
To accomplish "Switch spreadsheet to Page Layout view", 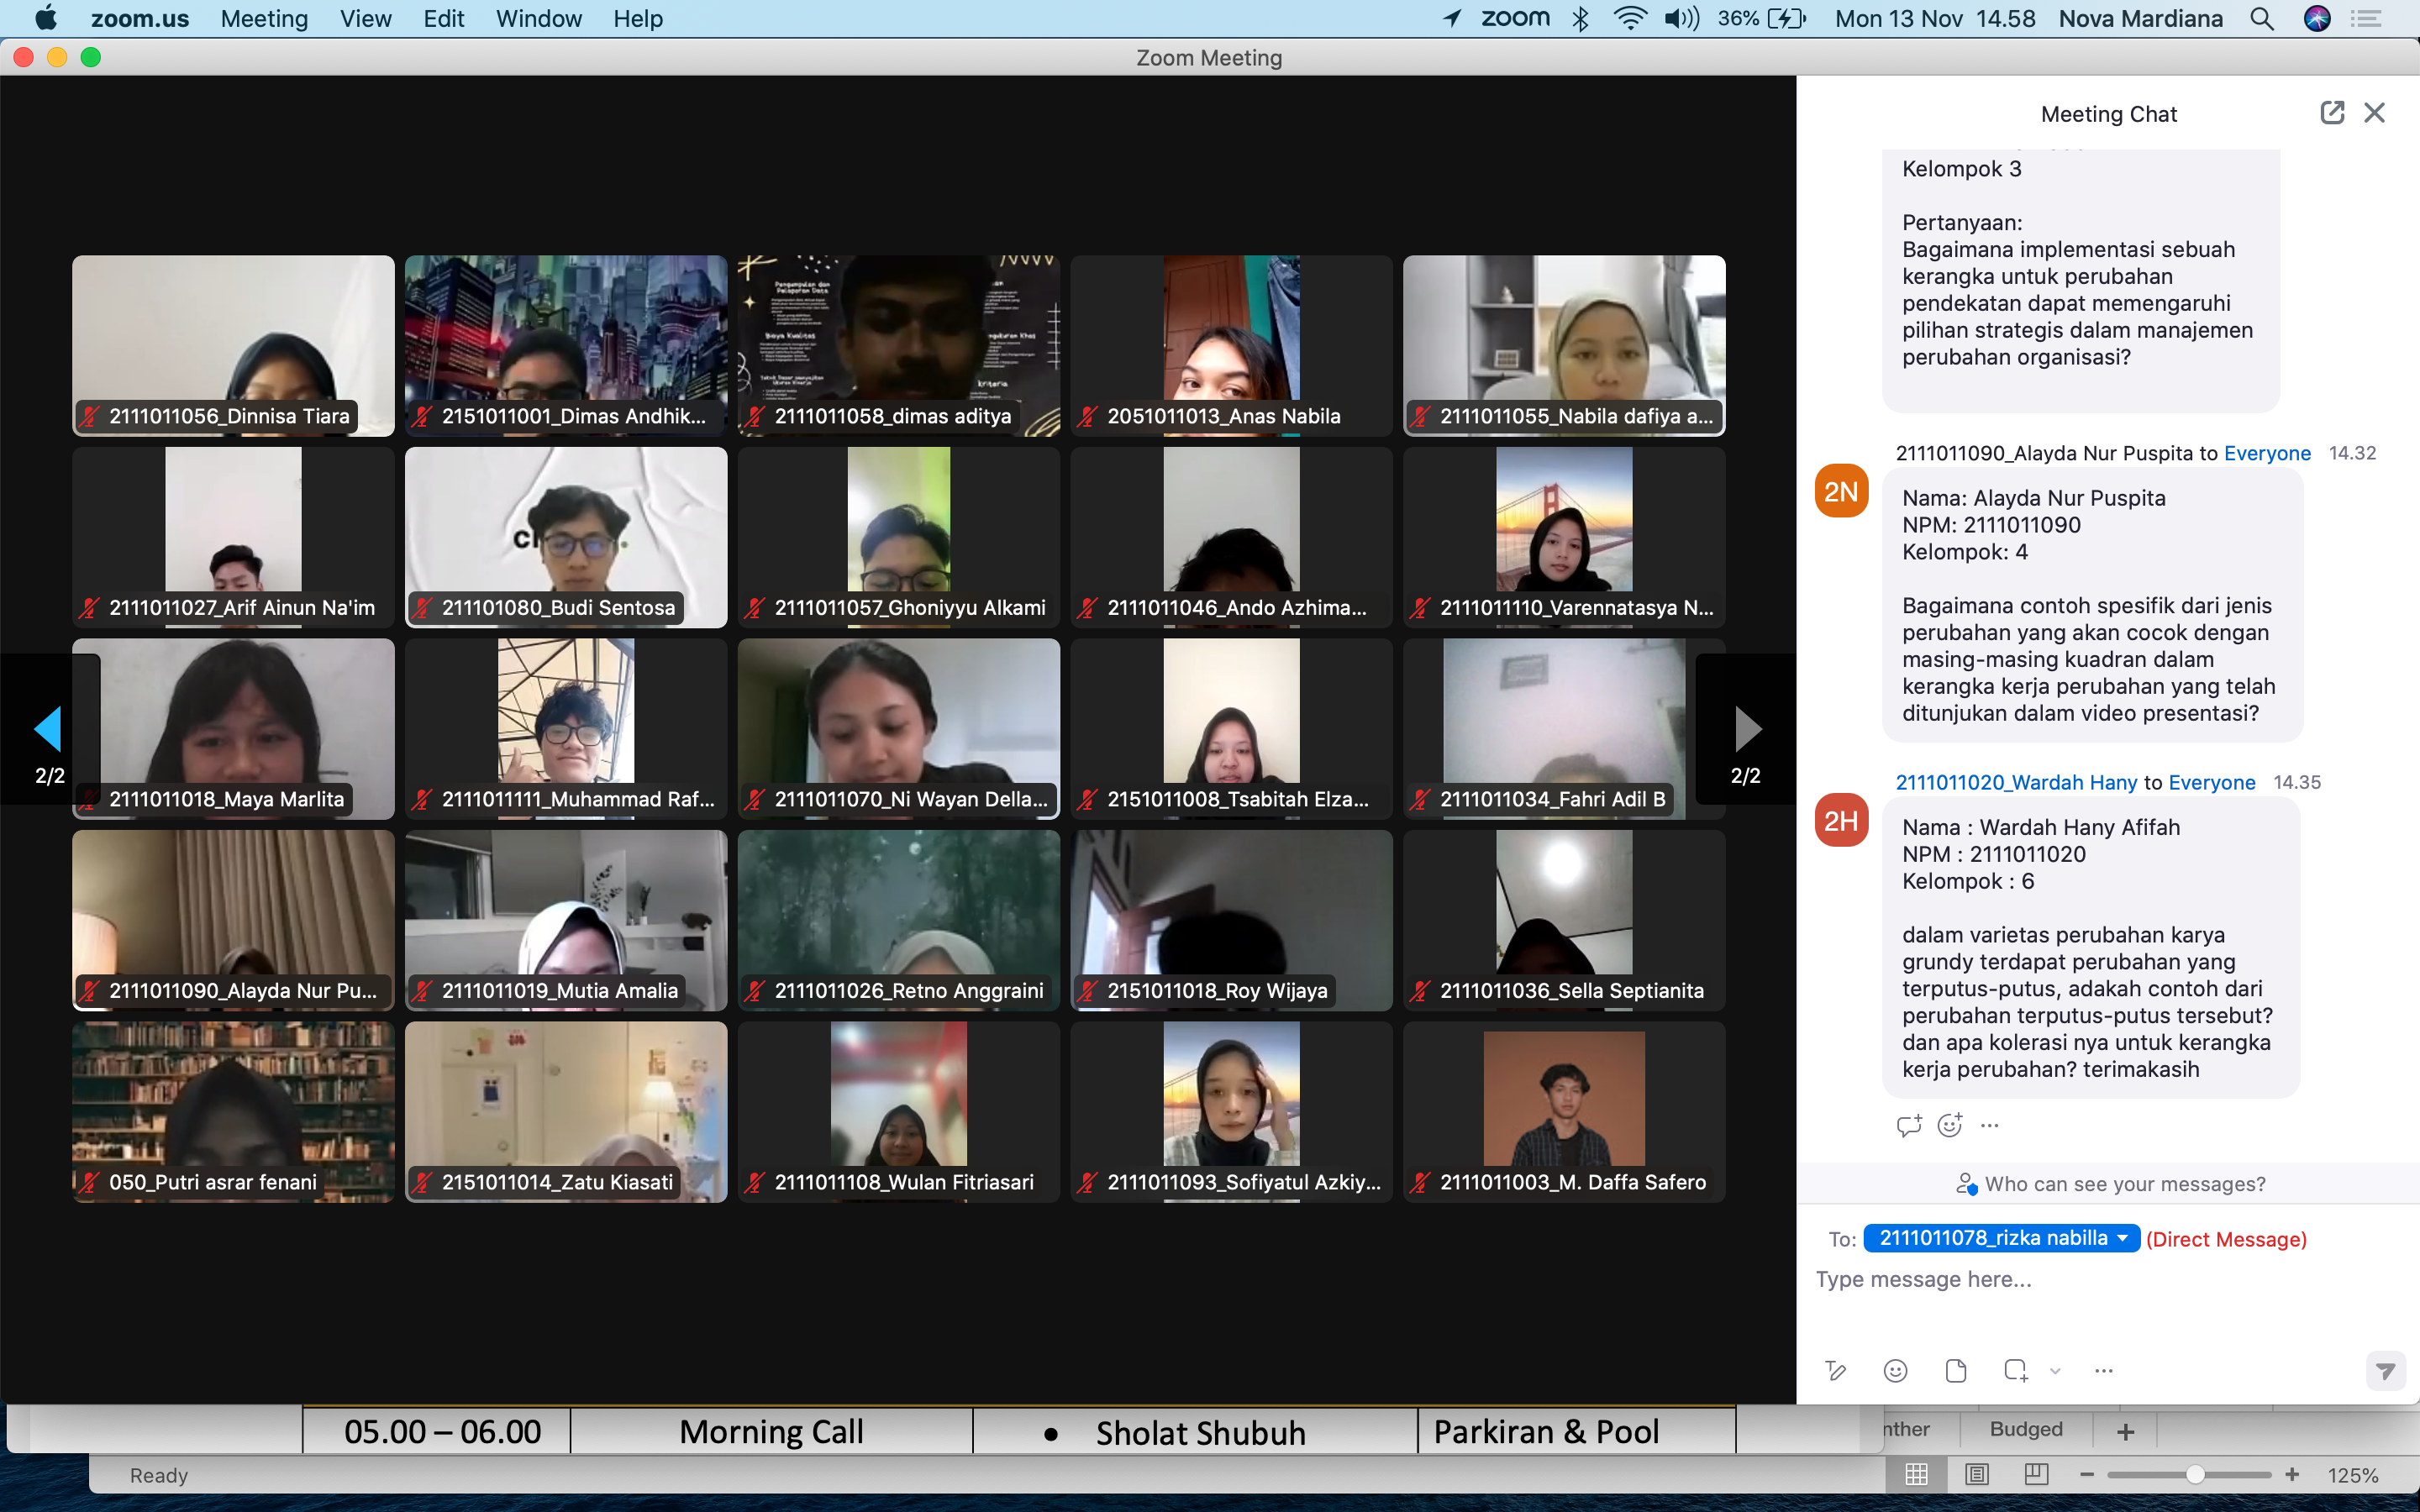I will pos(1976,1474).
